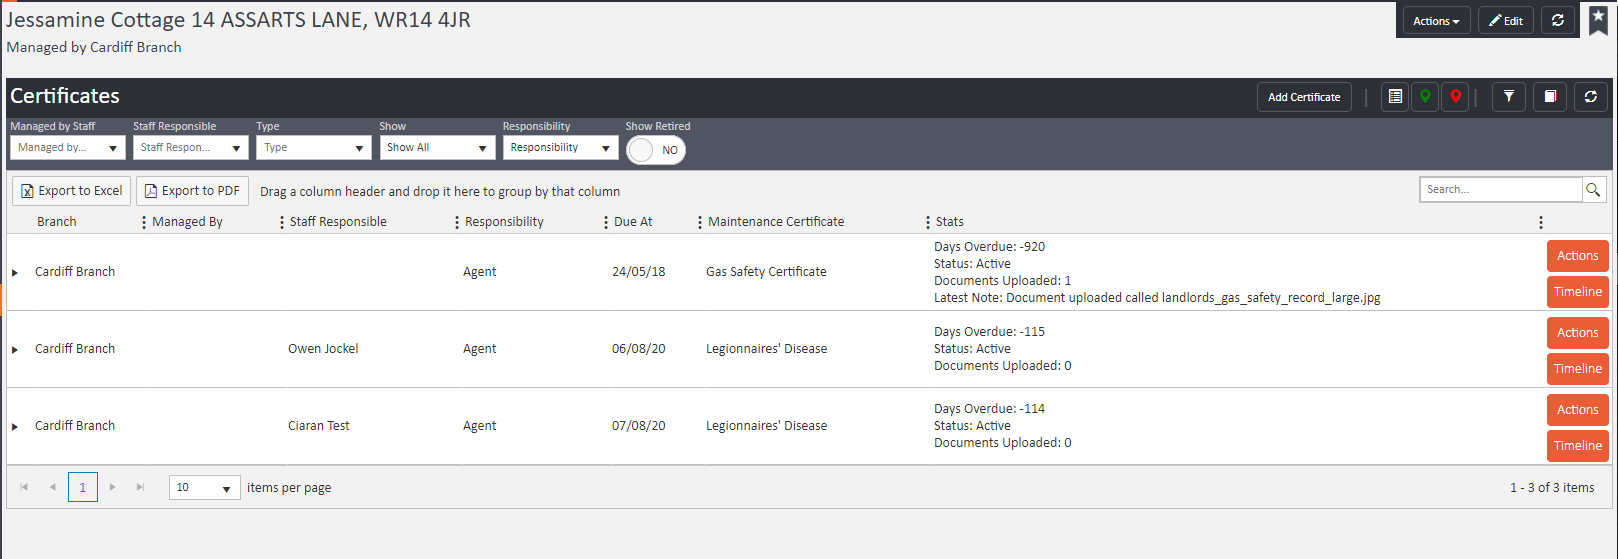Open the Show All dropdown
This screenshot has width=1618, height=559.
point(437,148)
